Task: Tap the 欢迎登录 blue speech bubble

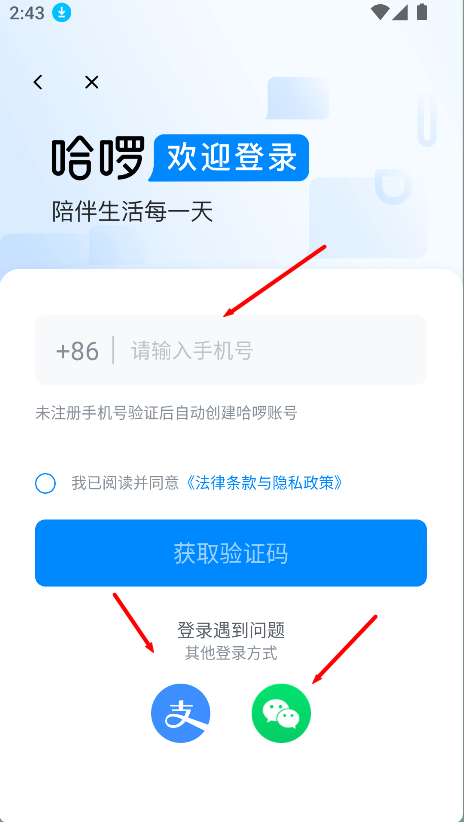Action: tap(229, 158)
